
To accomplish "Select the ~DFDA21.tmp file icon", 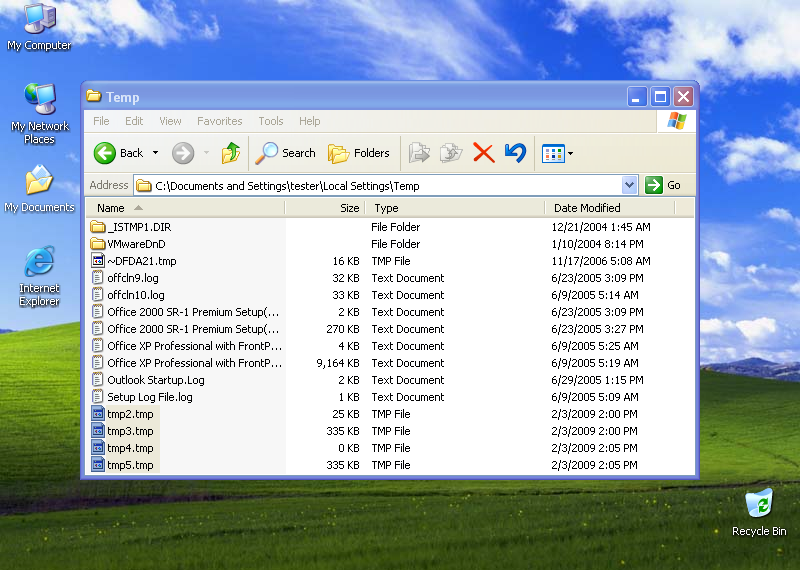I will pos(97,261).
